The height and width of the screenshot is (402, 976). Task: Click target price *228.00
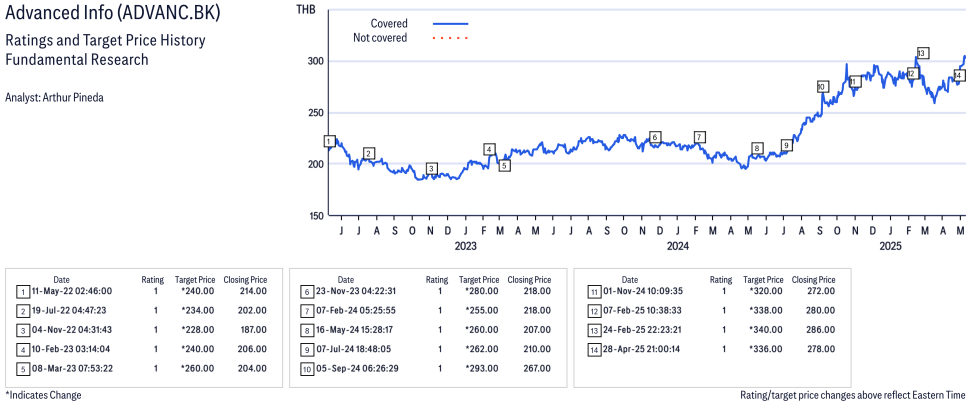(197, 329)
